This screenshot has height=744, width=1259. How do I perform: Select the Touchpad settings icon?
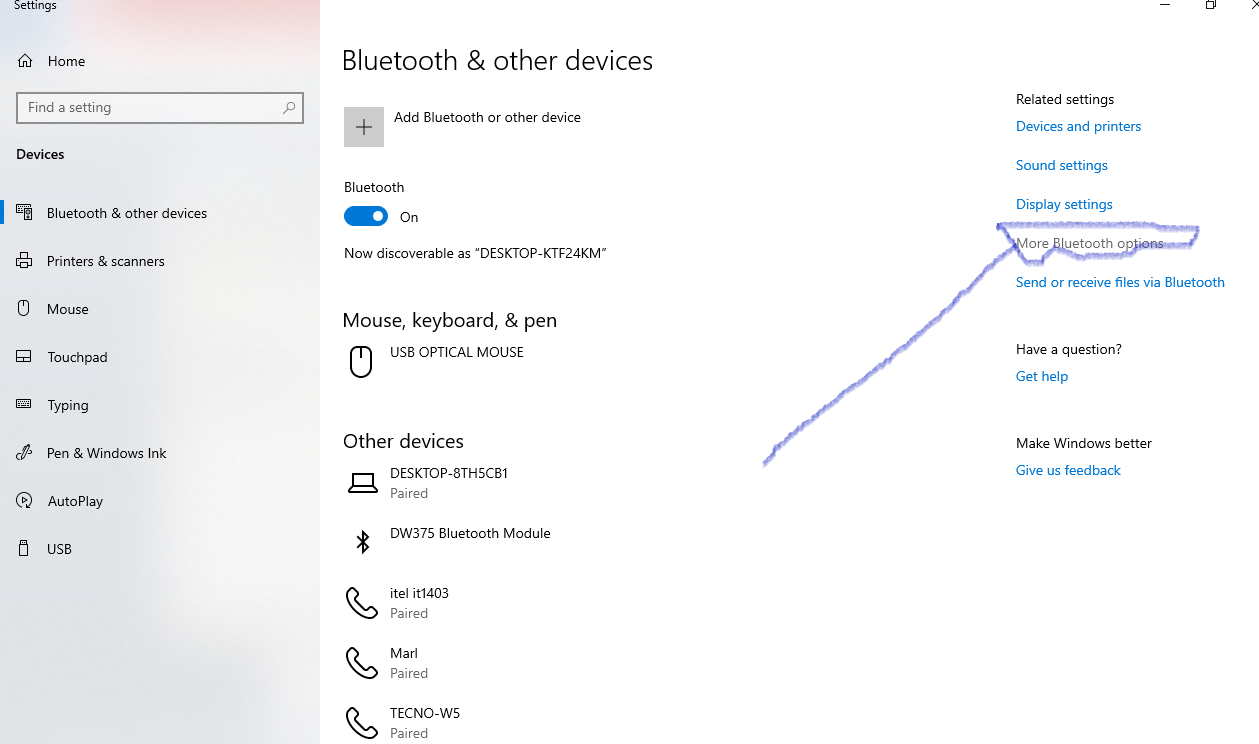24,357
